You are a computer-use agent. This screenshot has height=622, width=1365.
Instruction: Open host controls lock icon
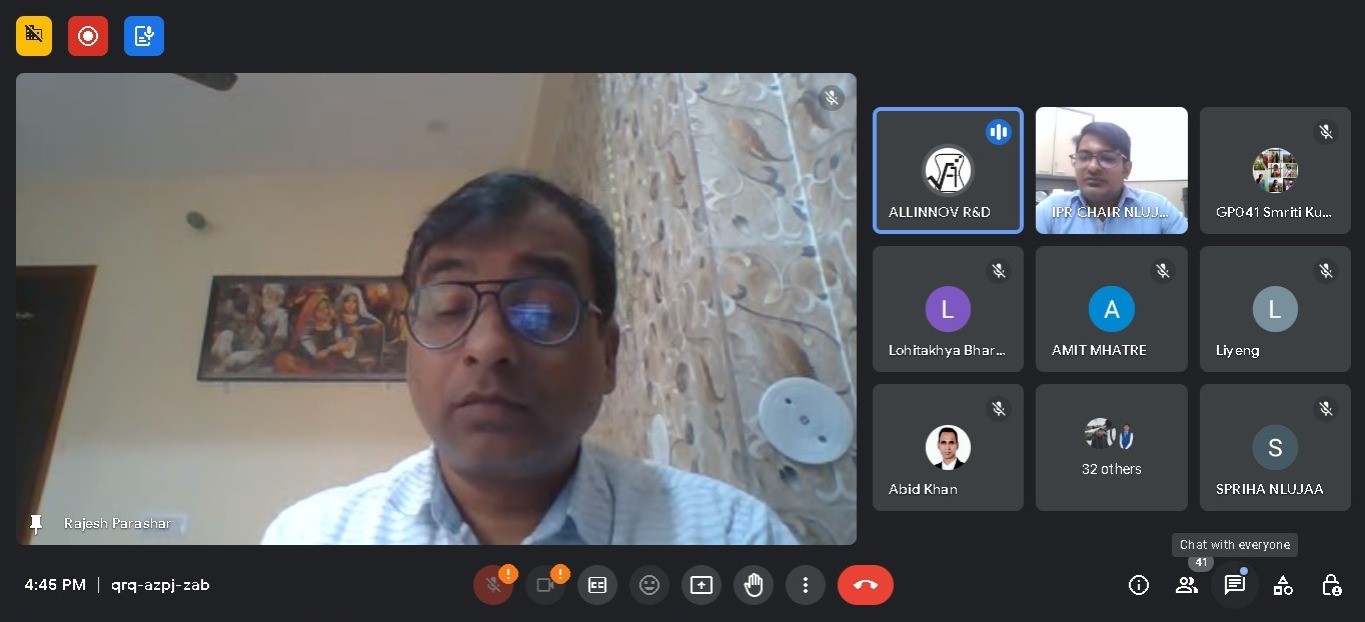pyautogui.click(x=1331, y=585)
